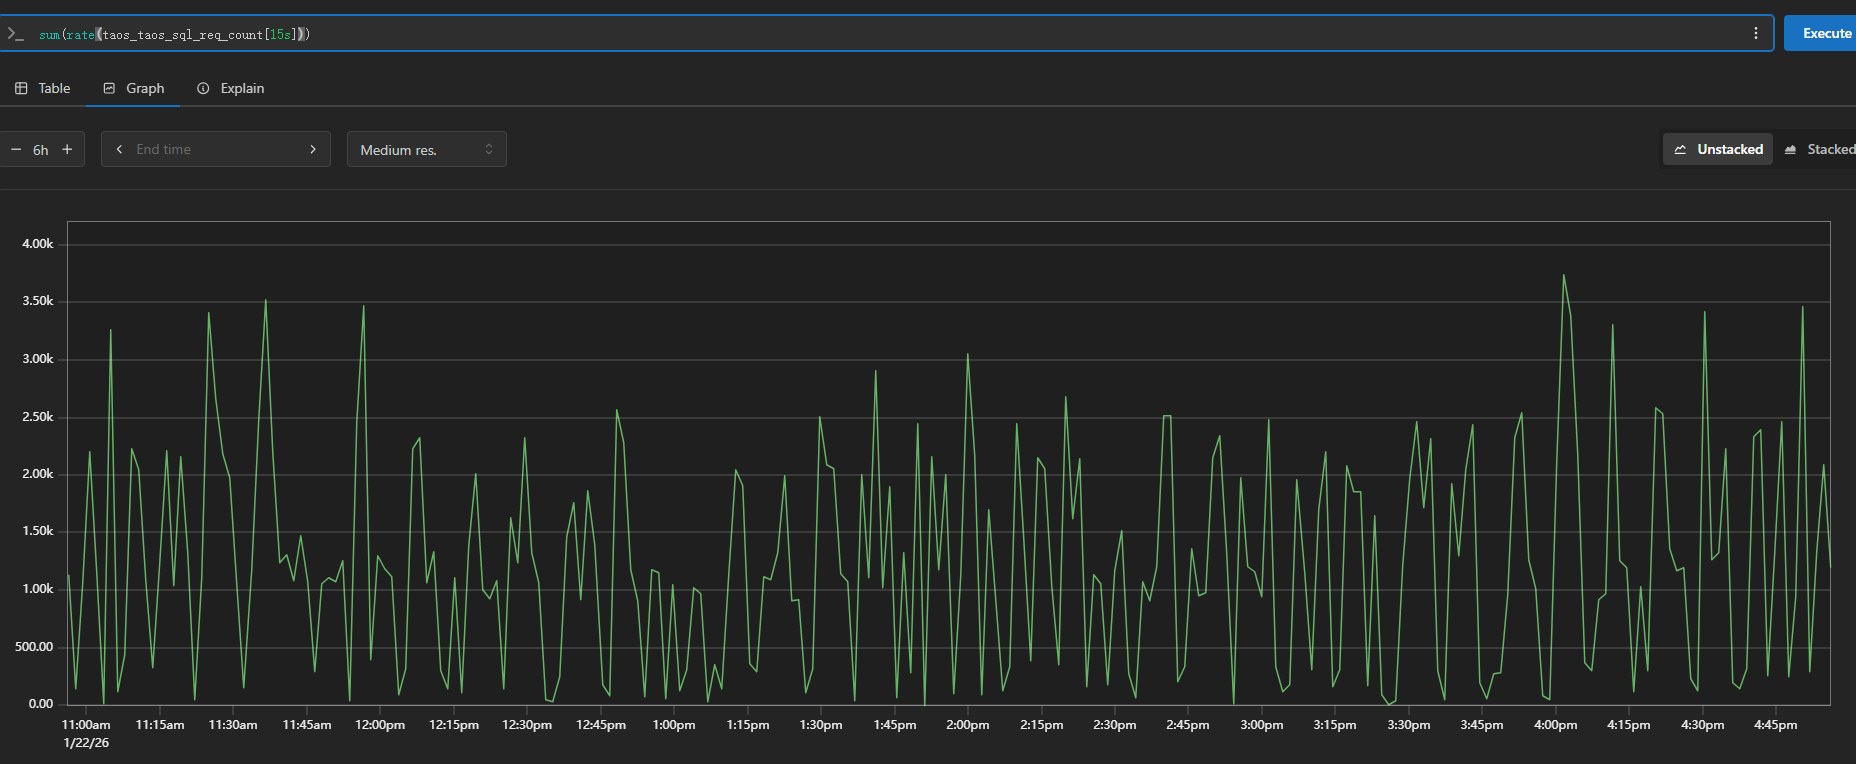Decrease time range with minus icon
The image size is (1856, 764).
[x=16, y=149]
